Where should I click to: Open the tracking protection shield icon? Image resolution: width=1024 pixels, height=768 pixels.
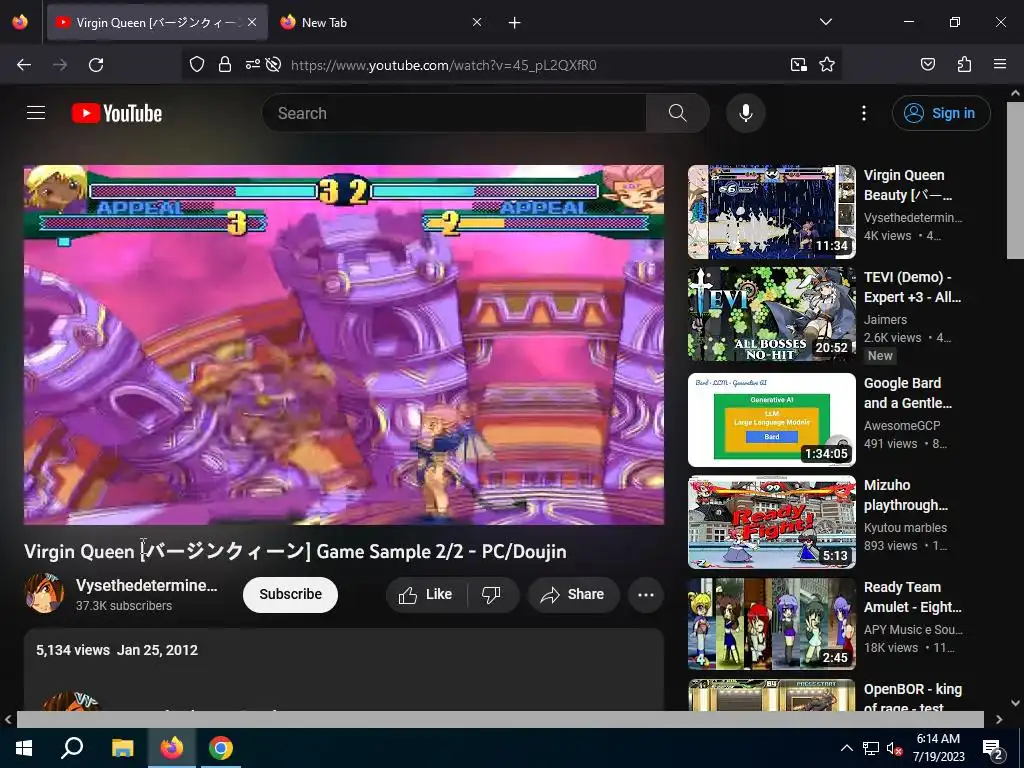pos(197,65)
